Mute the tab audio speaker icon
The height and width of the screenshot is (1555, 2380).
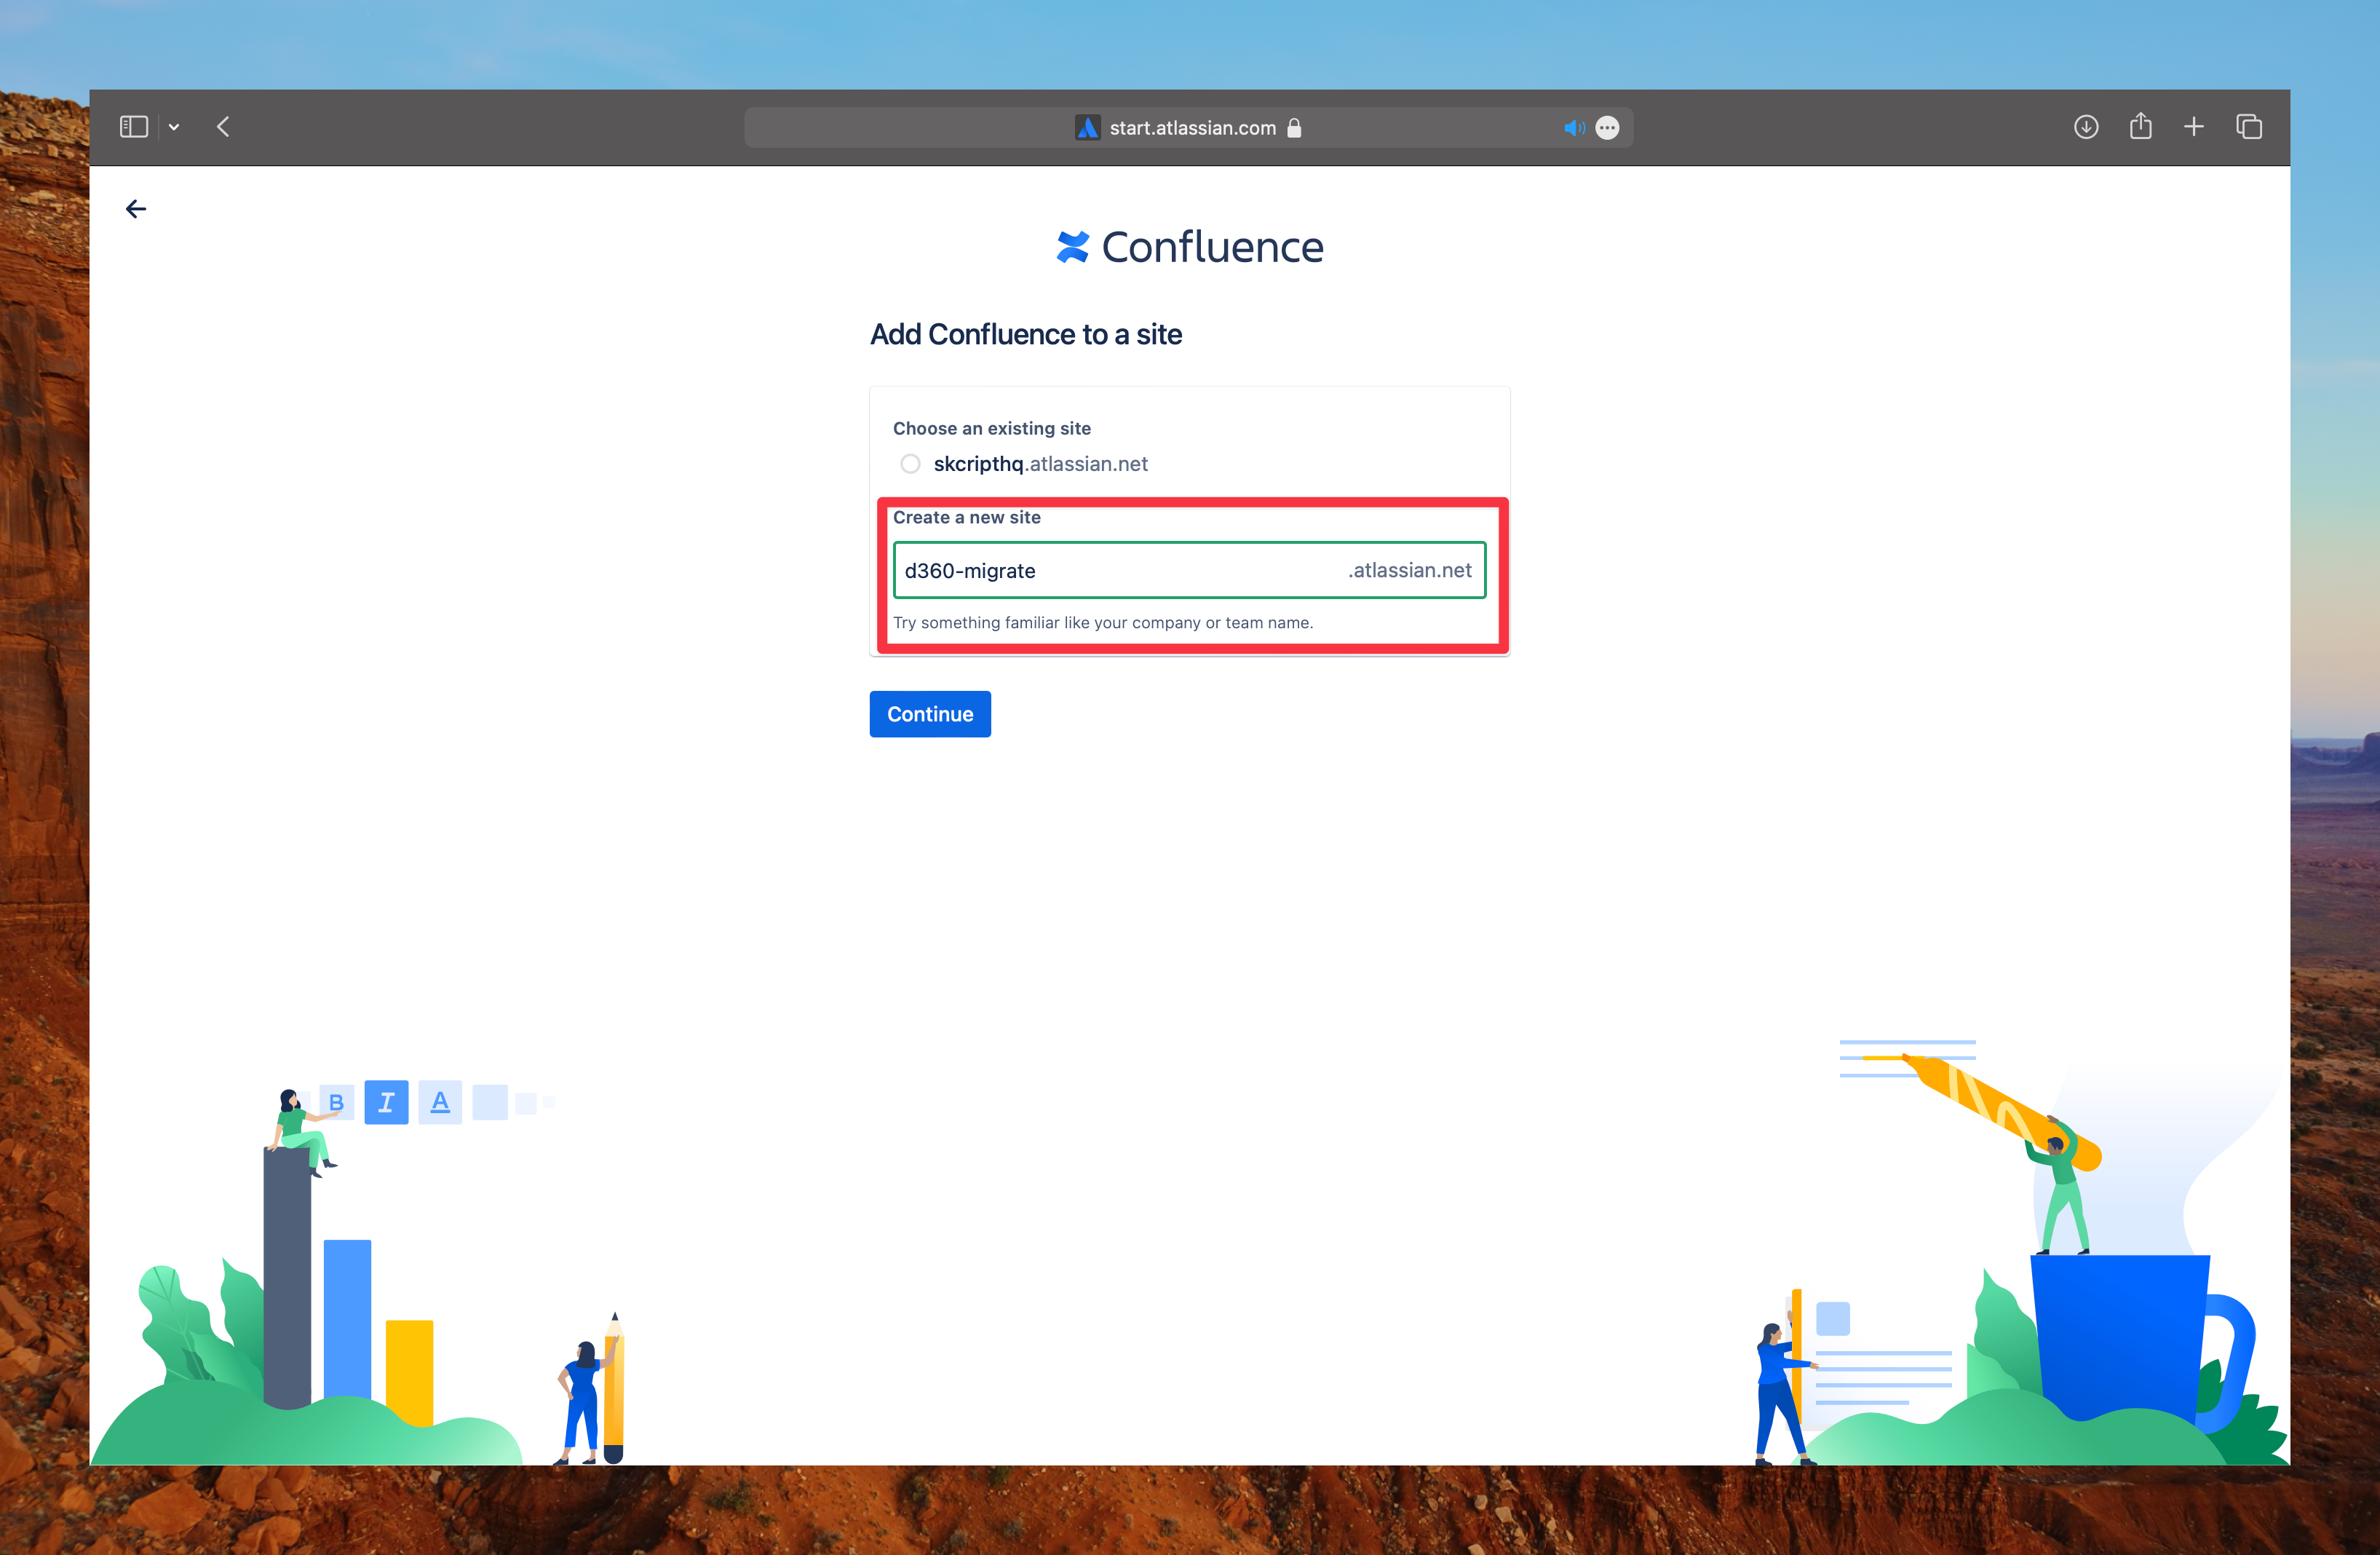(x=1574, y=128)
